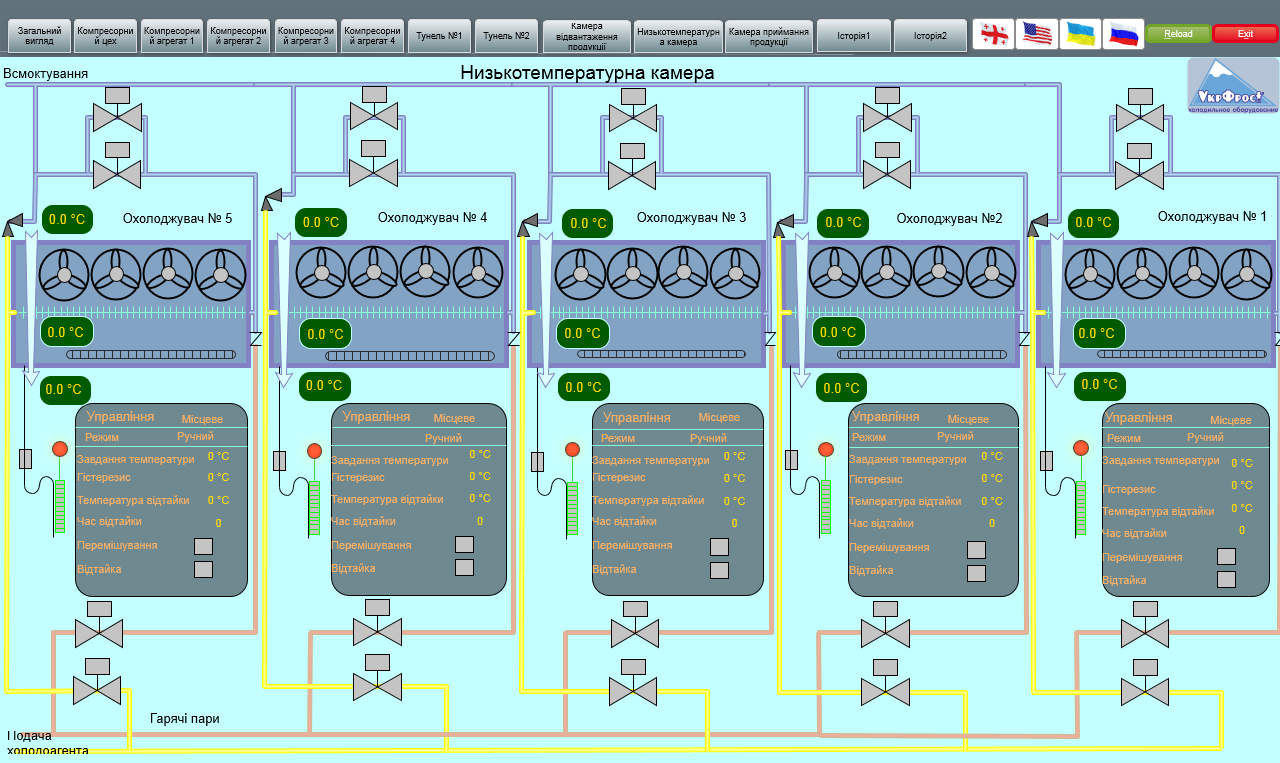Open the Режим 'Ручний' selector for Охолоджувач № 5
This screenshot has height=763, width=1280.
pos(195,436)
